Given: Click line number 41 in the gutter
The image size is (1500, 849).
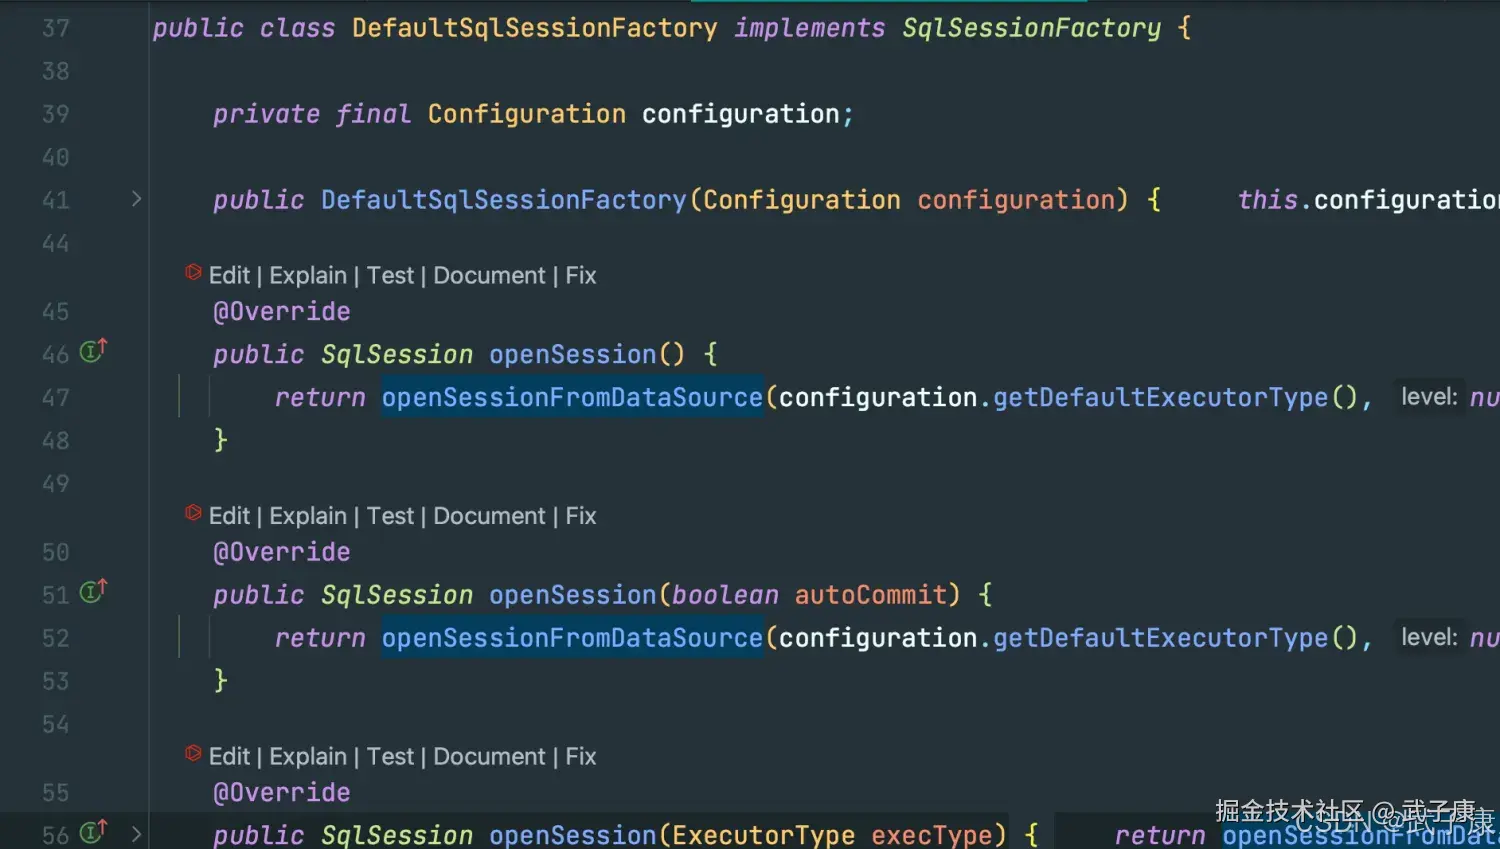Looking at the screenshot, I should tap(56, 200).
